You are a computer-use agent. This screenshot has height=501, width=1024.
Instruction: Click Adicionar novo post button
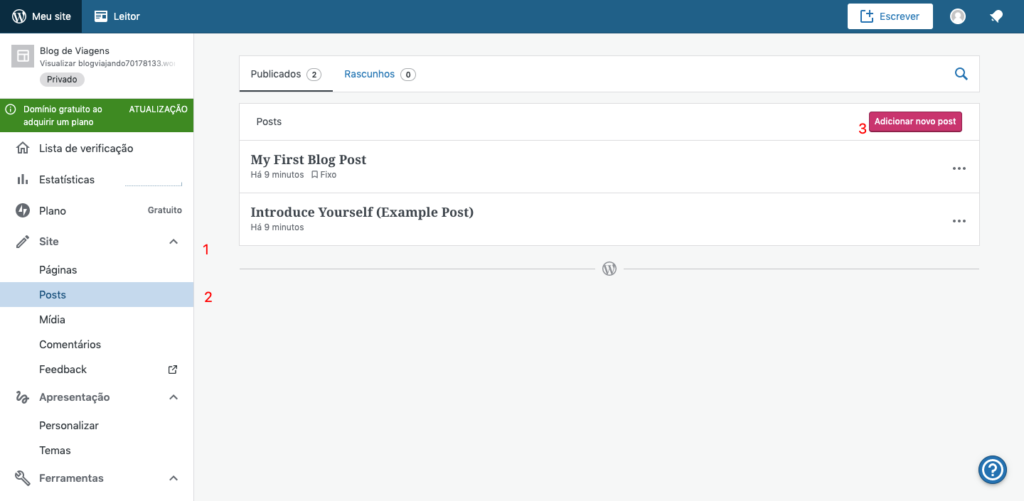pyautogui.click(x=915, y=122)
